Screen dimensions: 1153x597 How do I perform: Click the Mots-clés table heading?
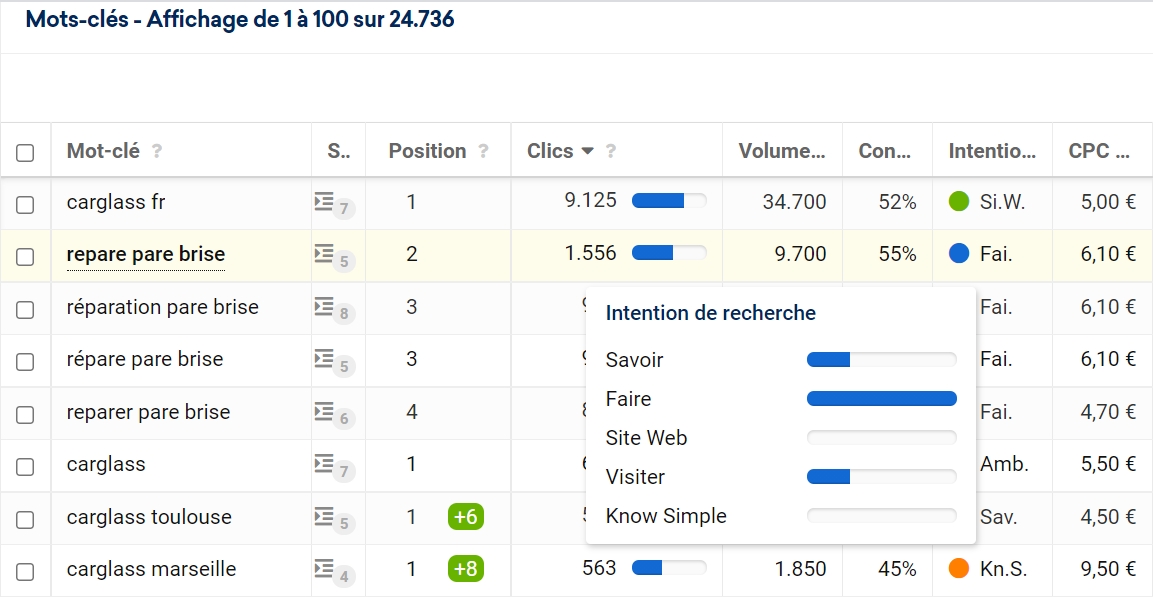tap(240, 20)
